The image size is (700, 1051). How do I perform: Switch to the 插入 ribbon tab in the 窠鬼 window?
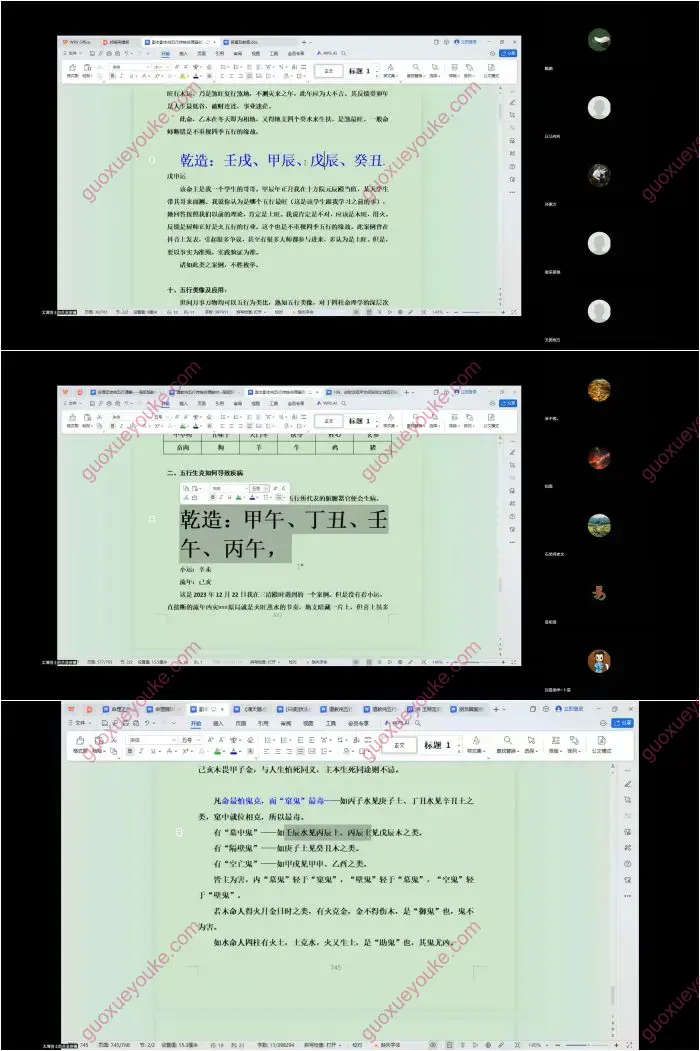click(218, 722)
